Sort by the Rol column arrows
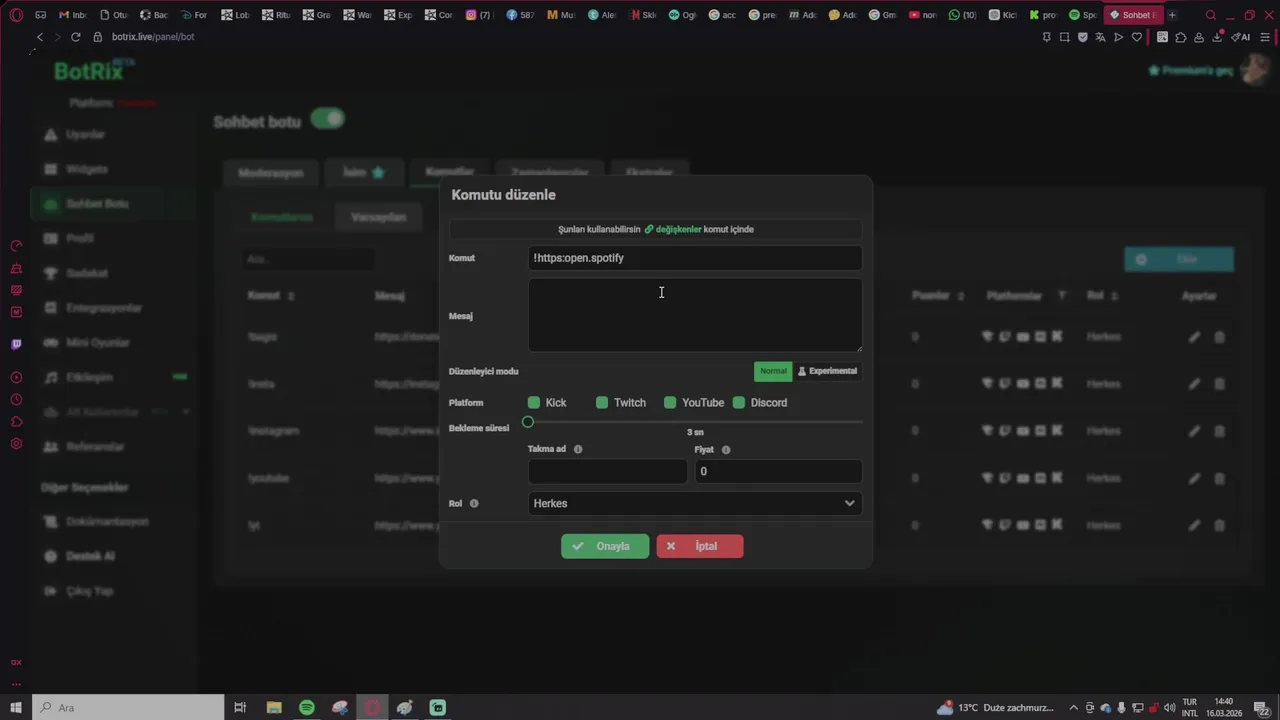Screen dimensions: 1280x720 point(1114,296)
